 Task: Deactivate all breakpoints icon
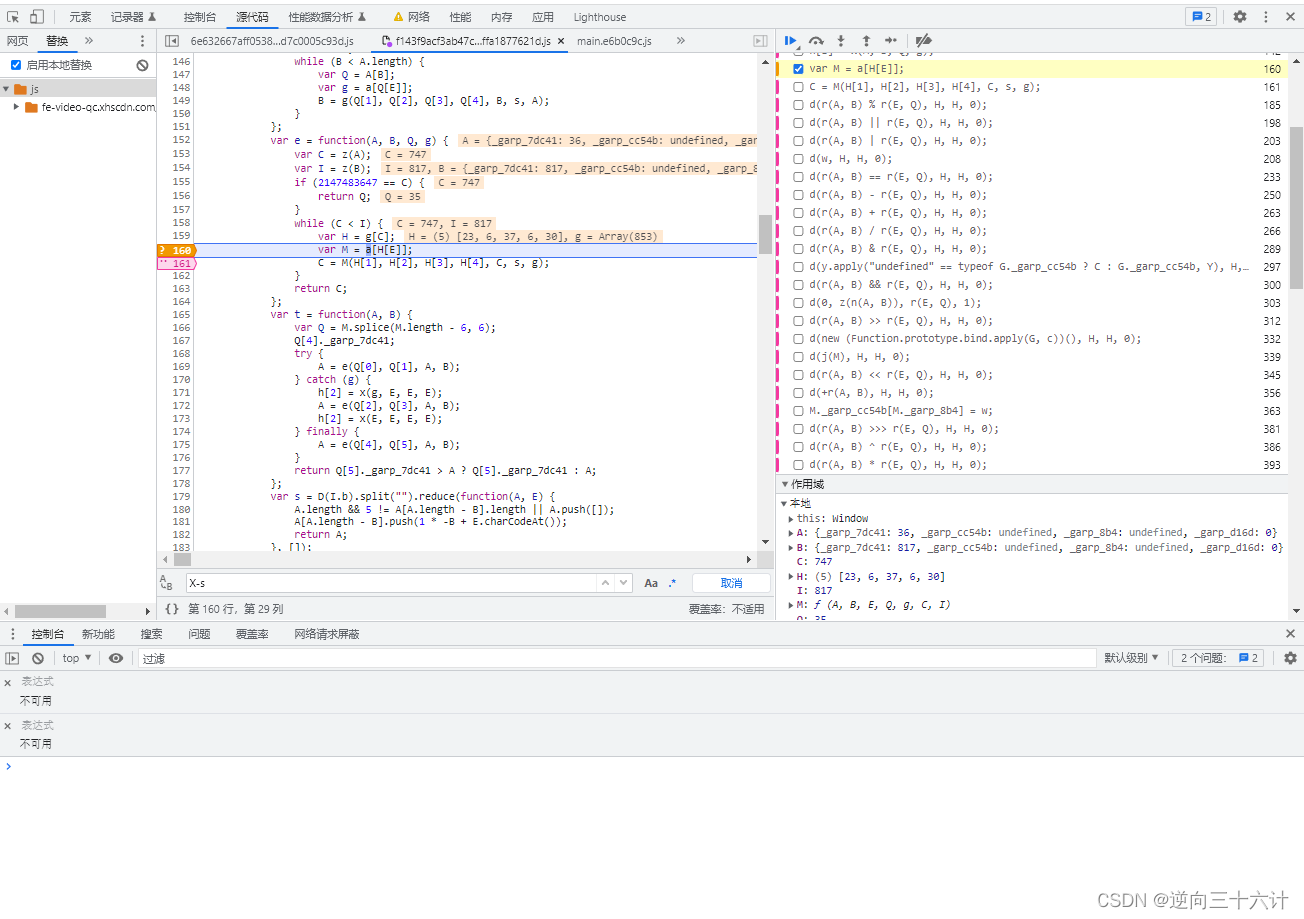[924, 41]
